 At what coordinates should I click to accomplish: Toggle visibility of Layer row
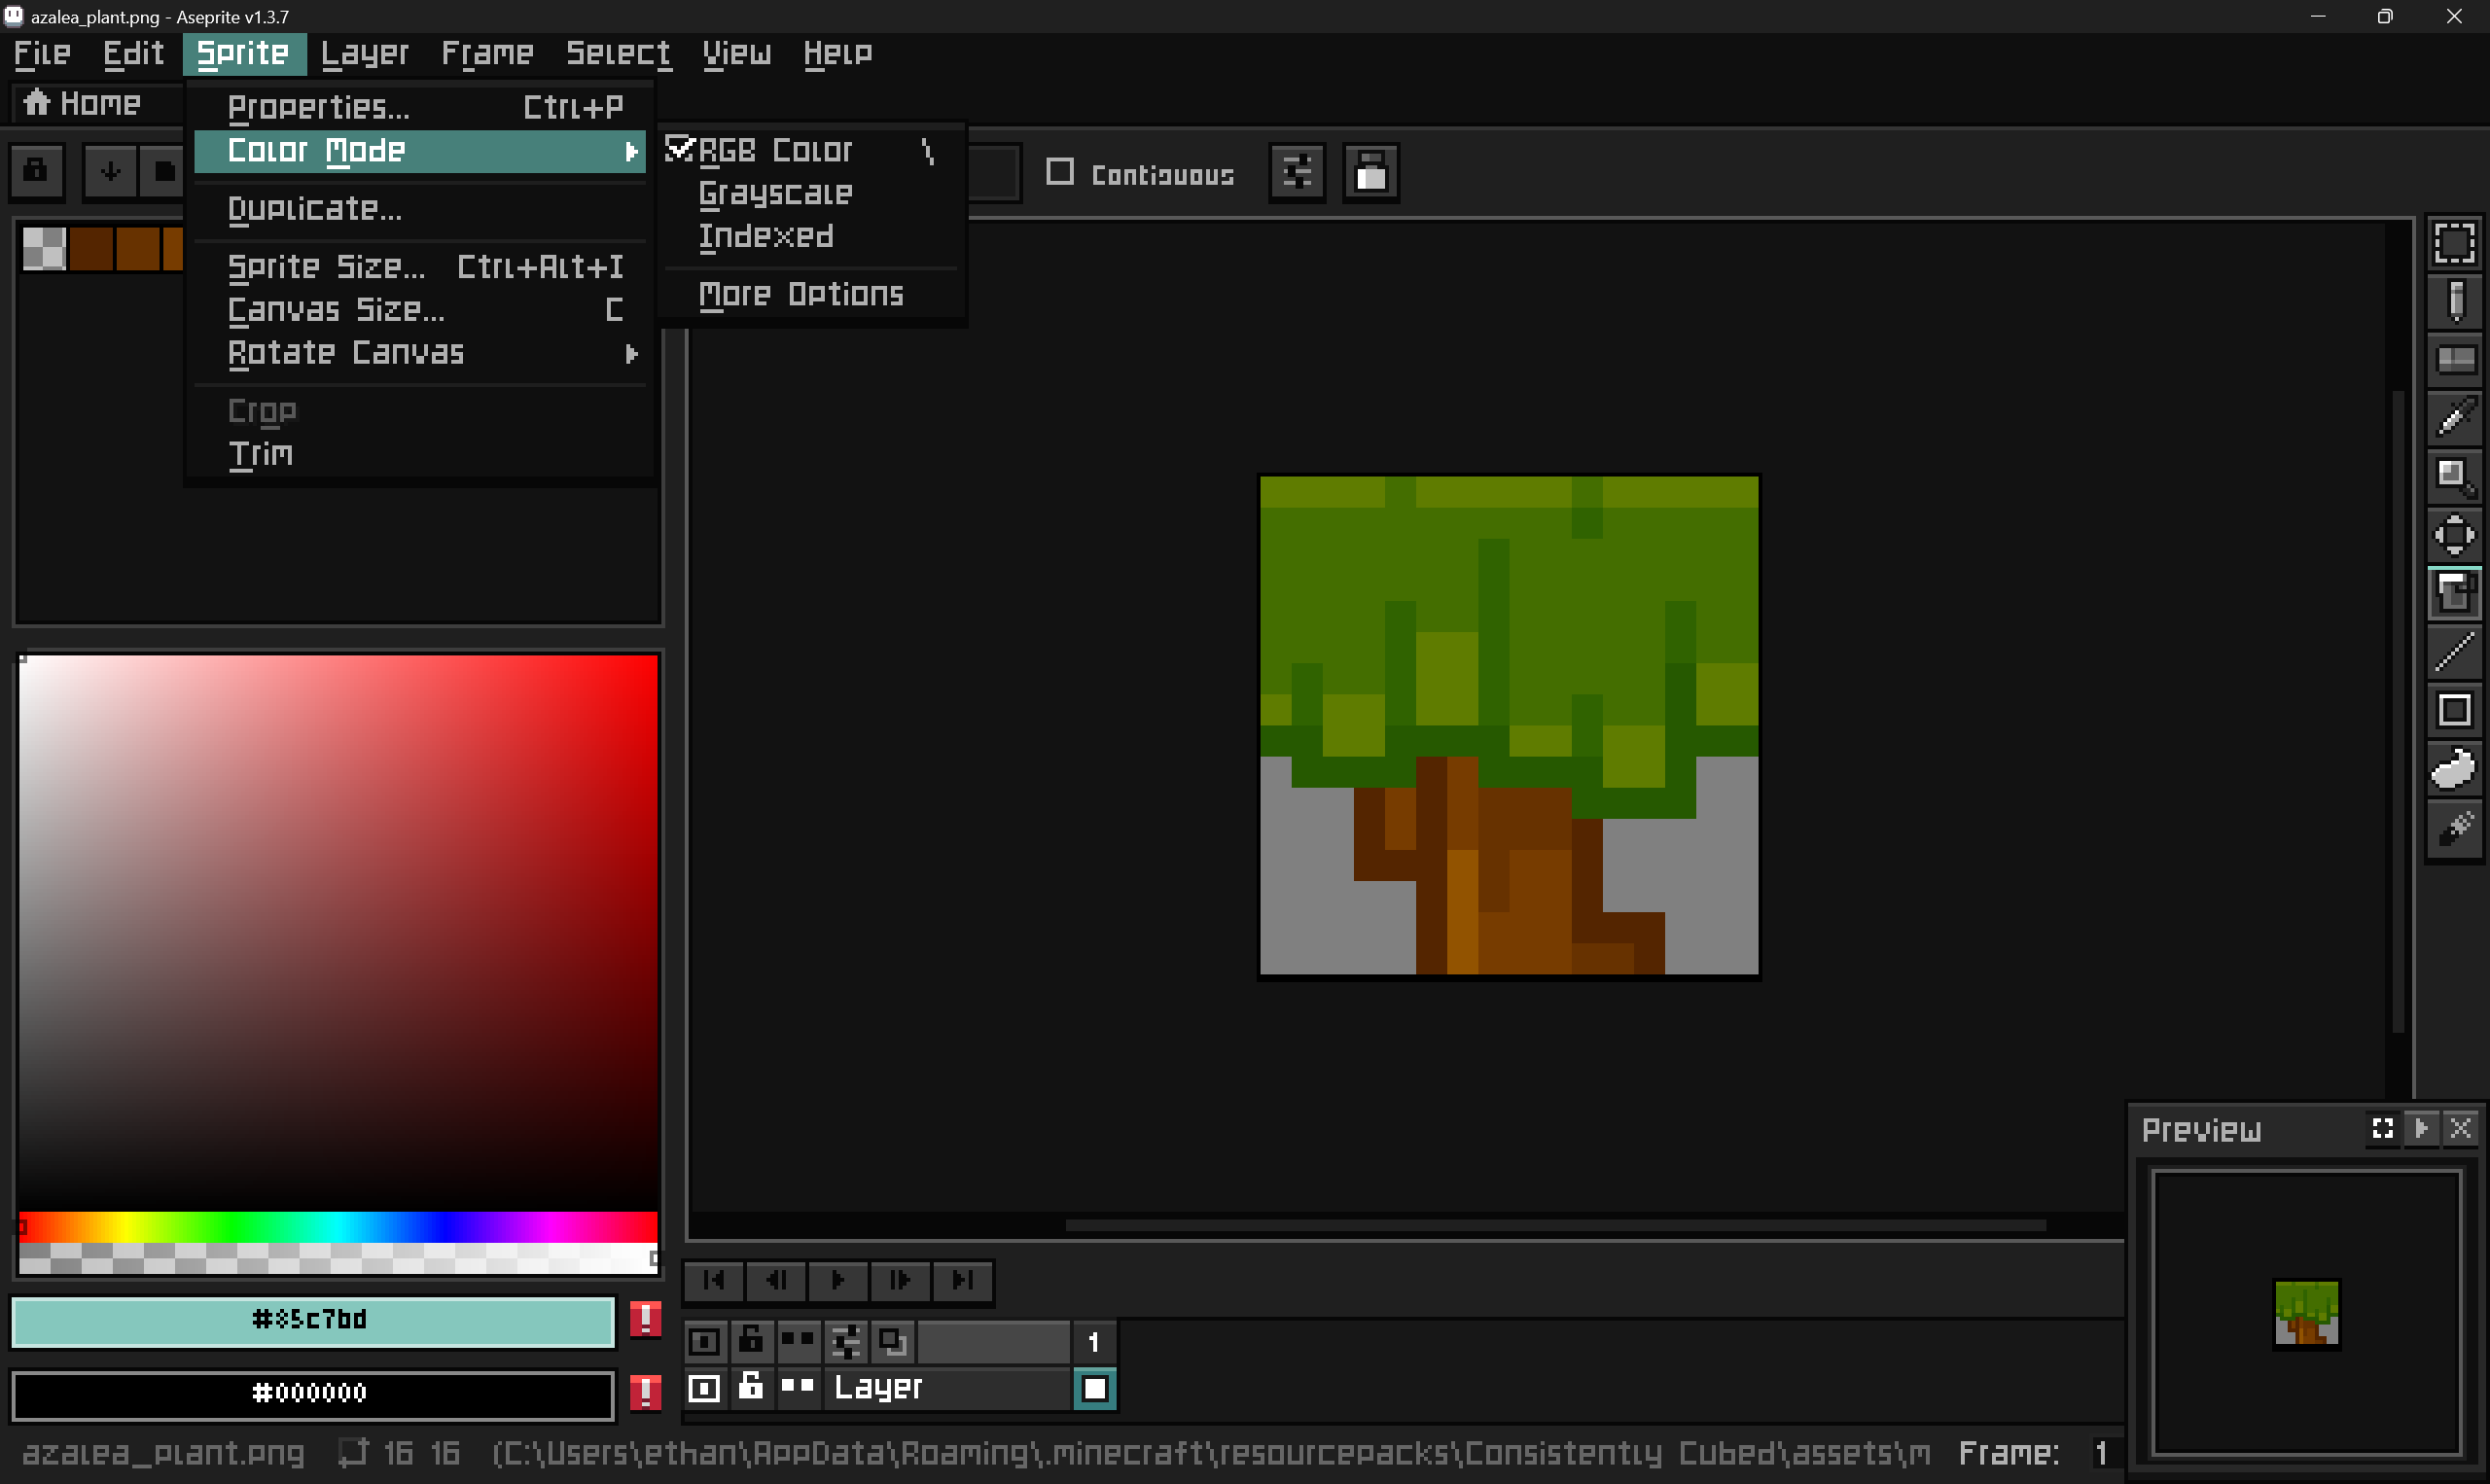click(704, 1388)
